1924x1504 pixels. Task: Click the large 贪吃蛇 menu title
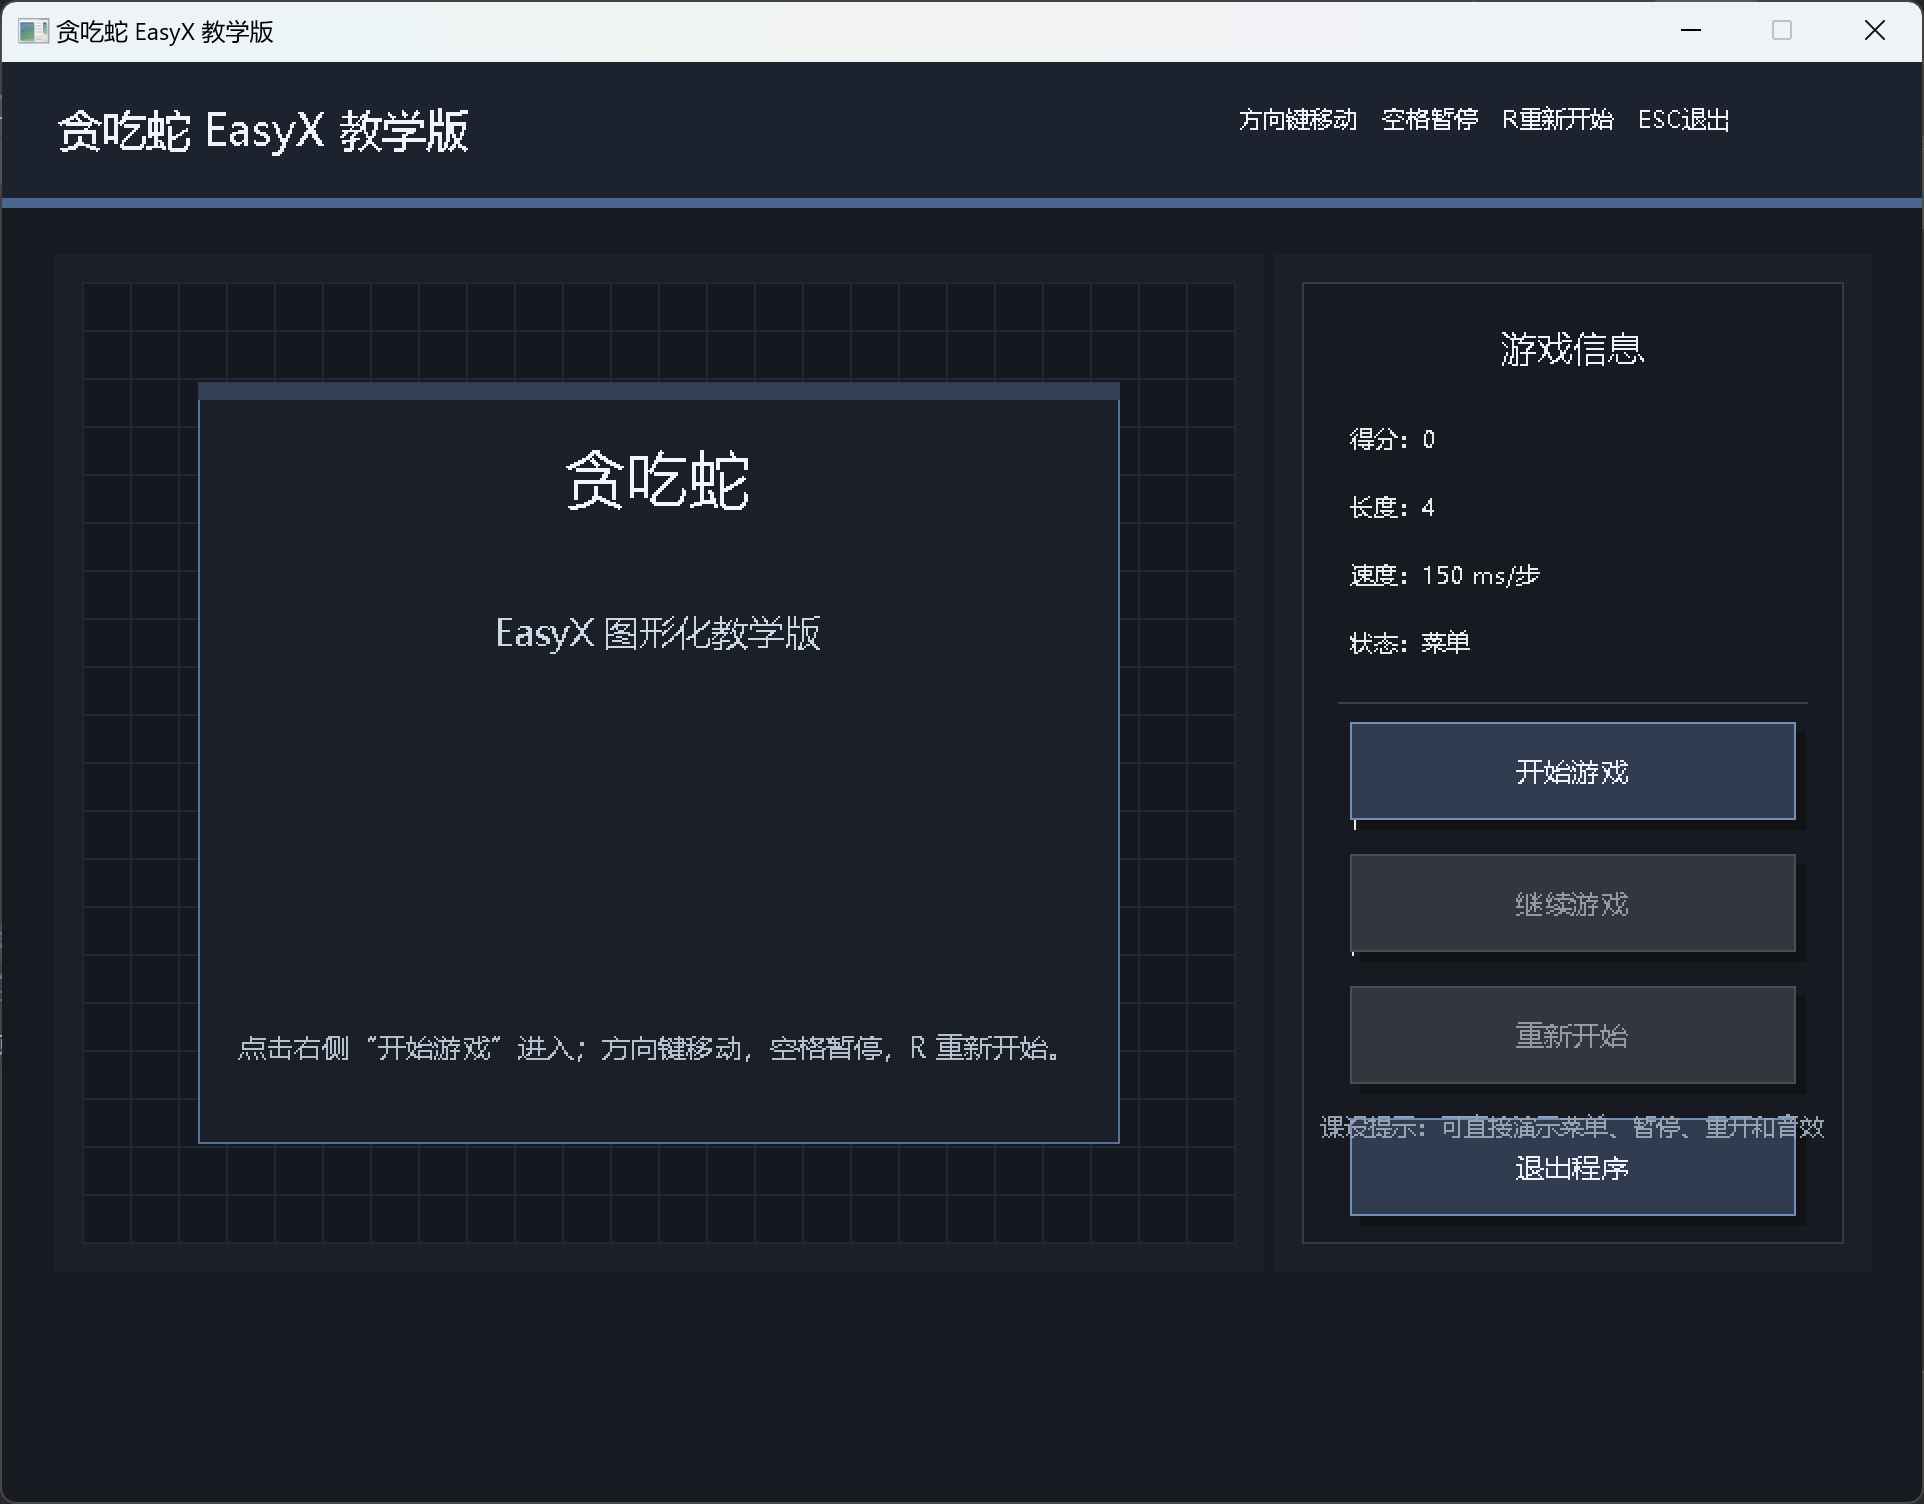[658, 481]
